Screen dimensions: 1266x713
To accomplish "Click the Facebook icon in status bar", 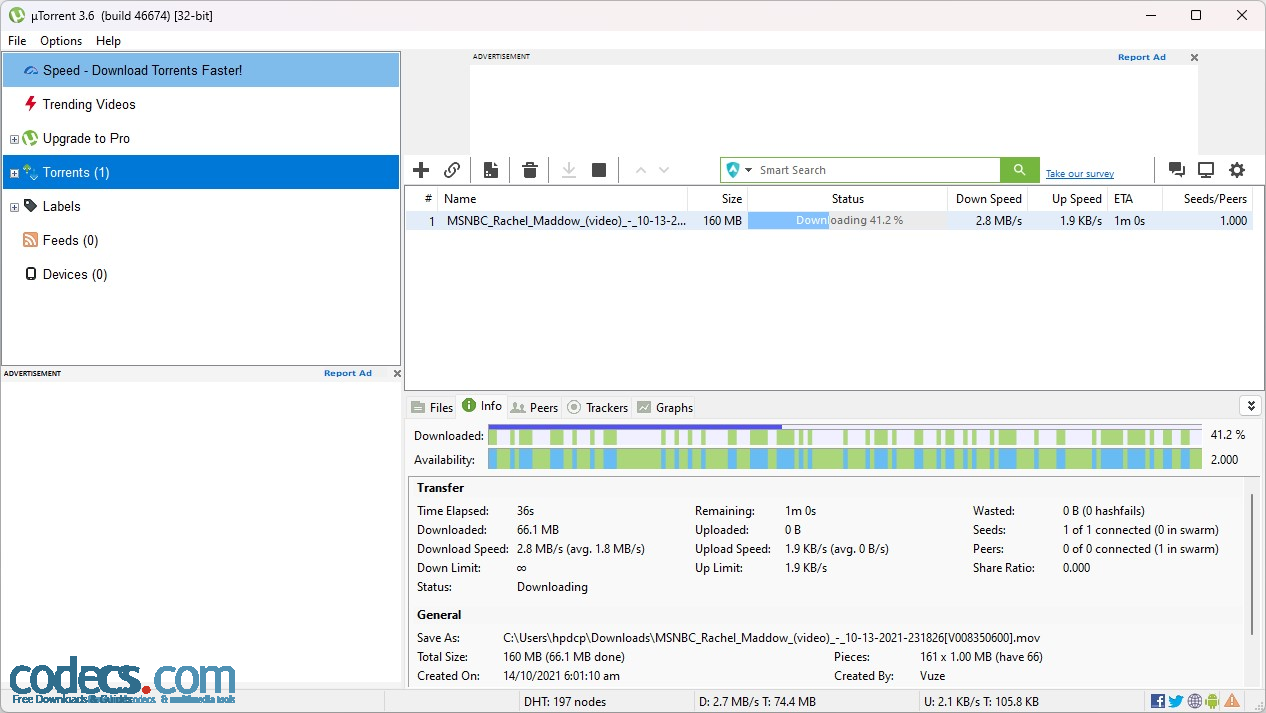I will (1158, 701).
